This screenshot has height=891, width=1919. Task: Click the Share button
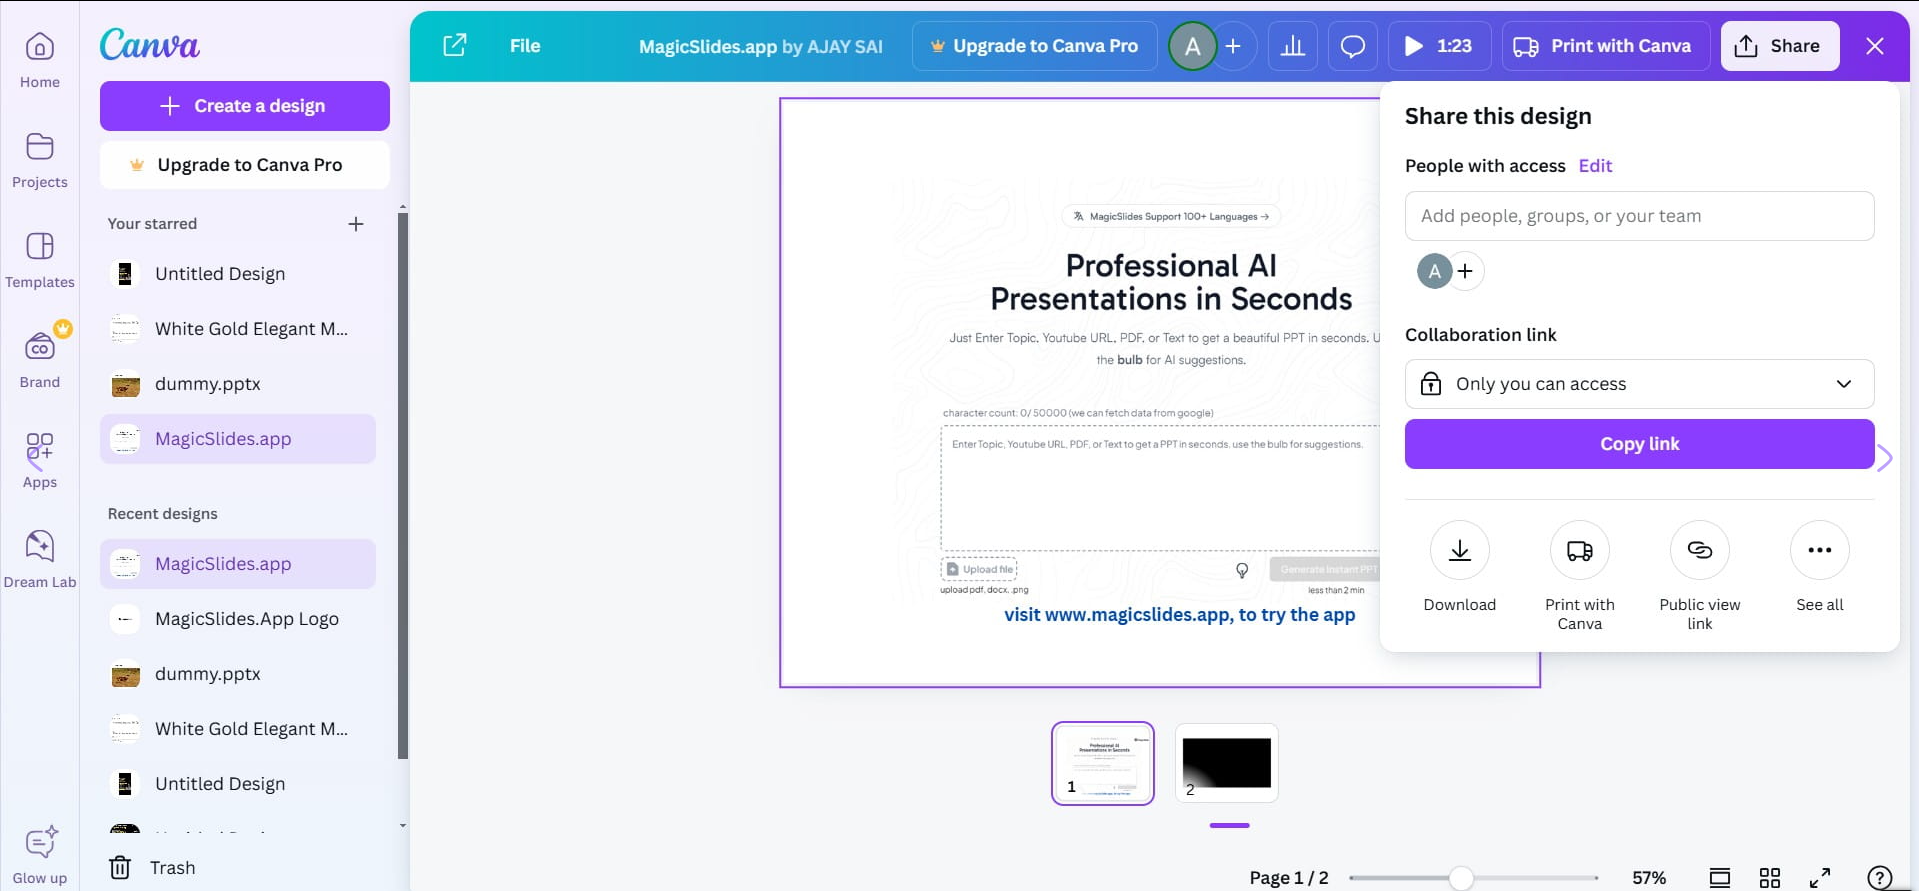pyautogui.click(x=1780, y=46)
